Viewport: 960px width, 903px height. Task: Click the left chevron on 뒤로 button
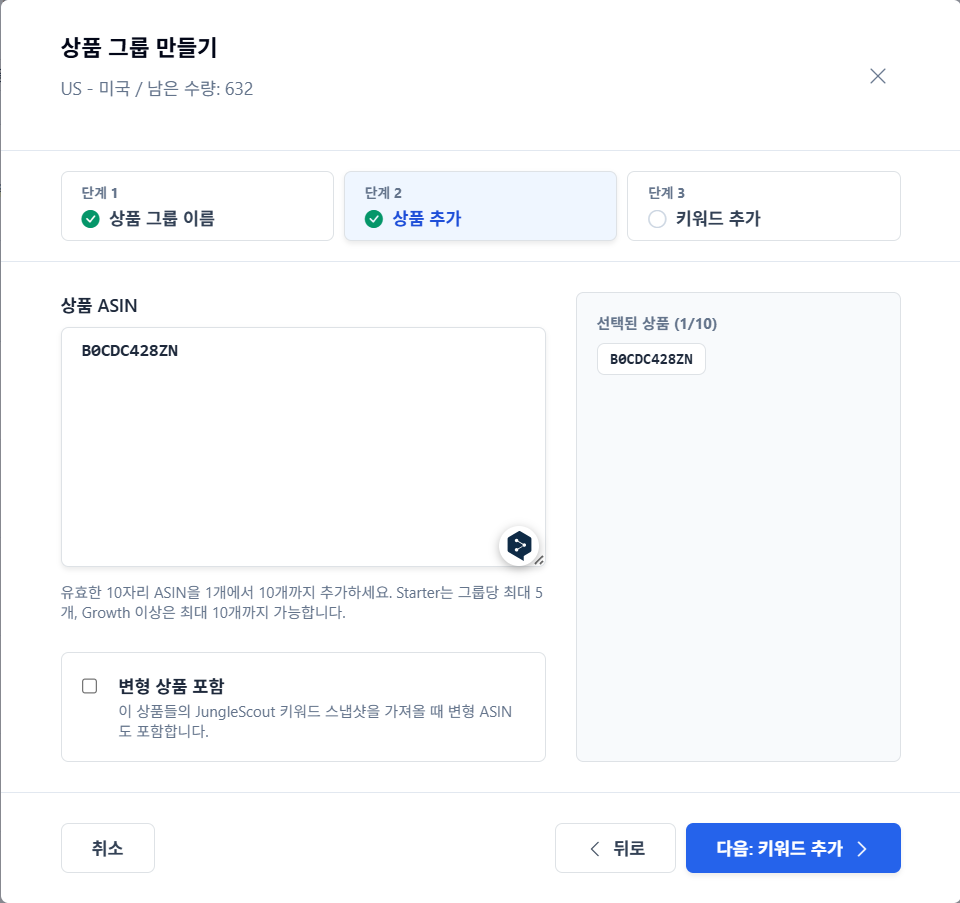tap(594, 849)
